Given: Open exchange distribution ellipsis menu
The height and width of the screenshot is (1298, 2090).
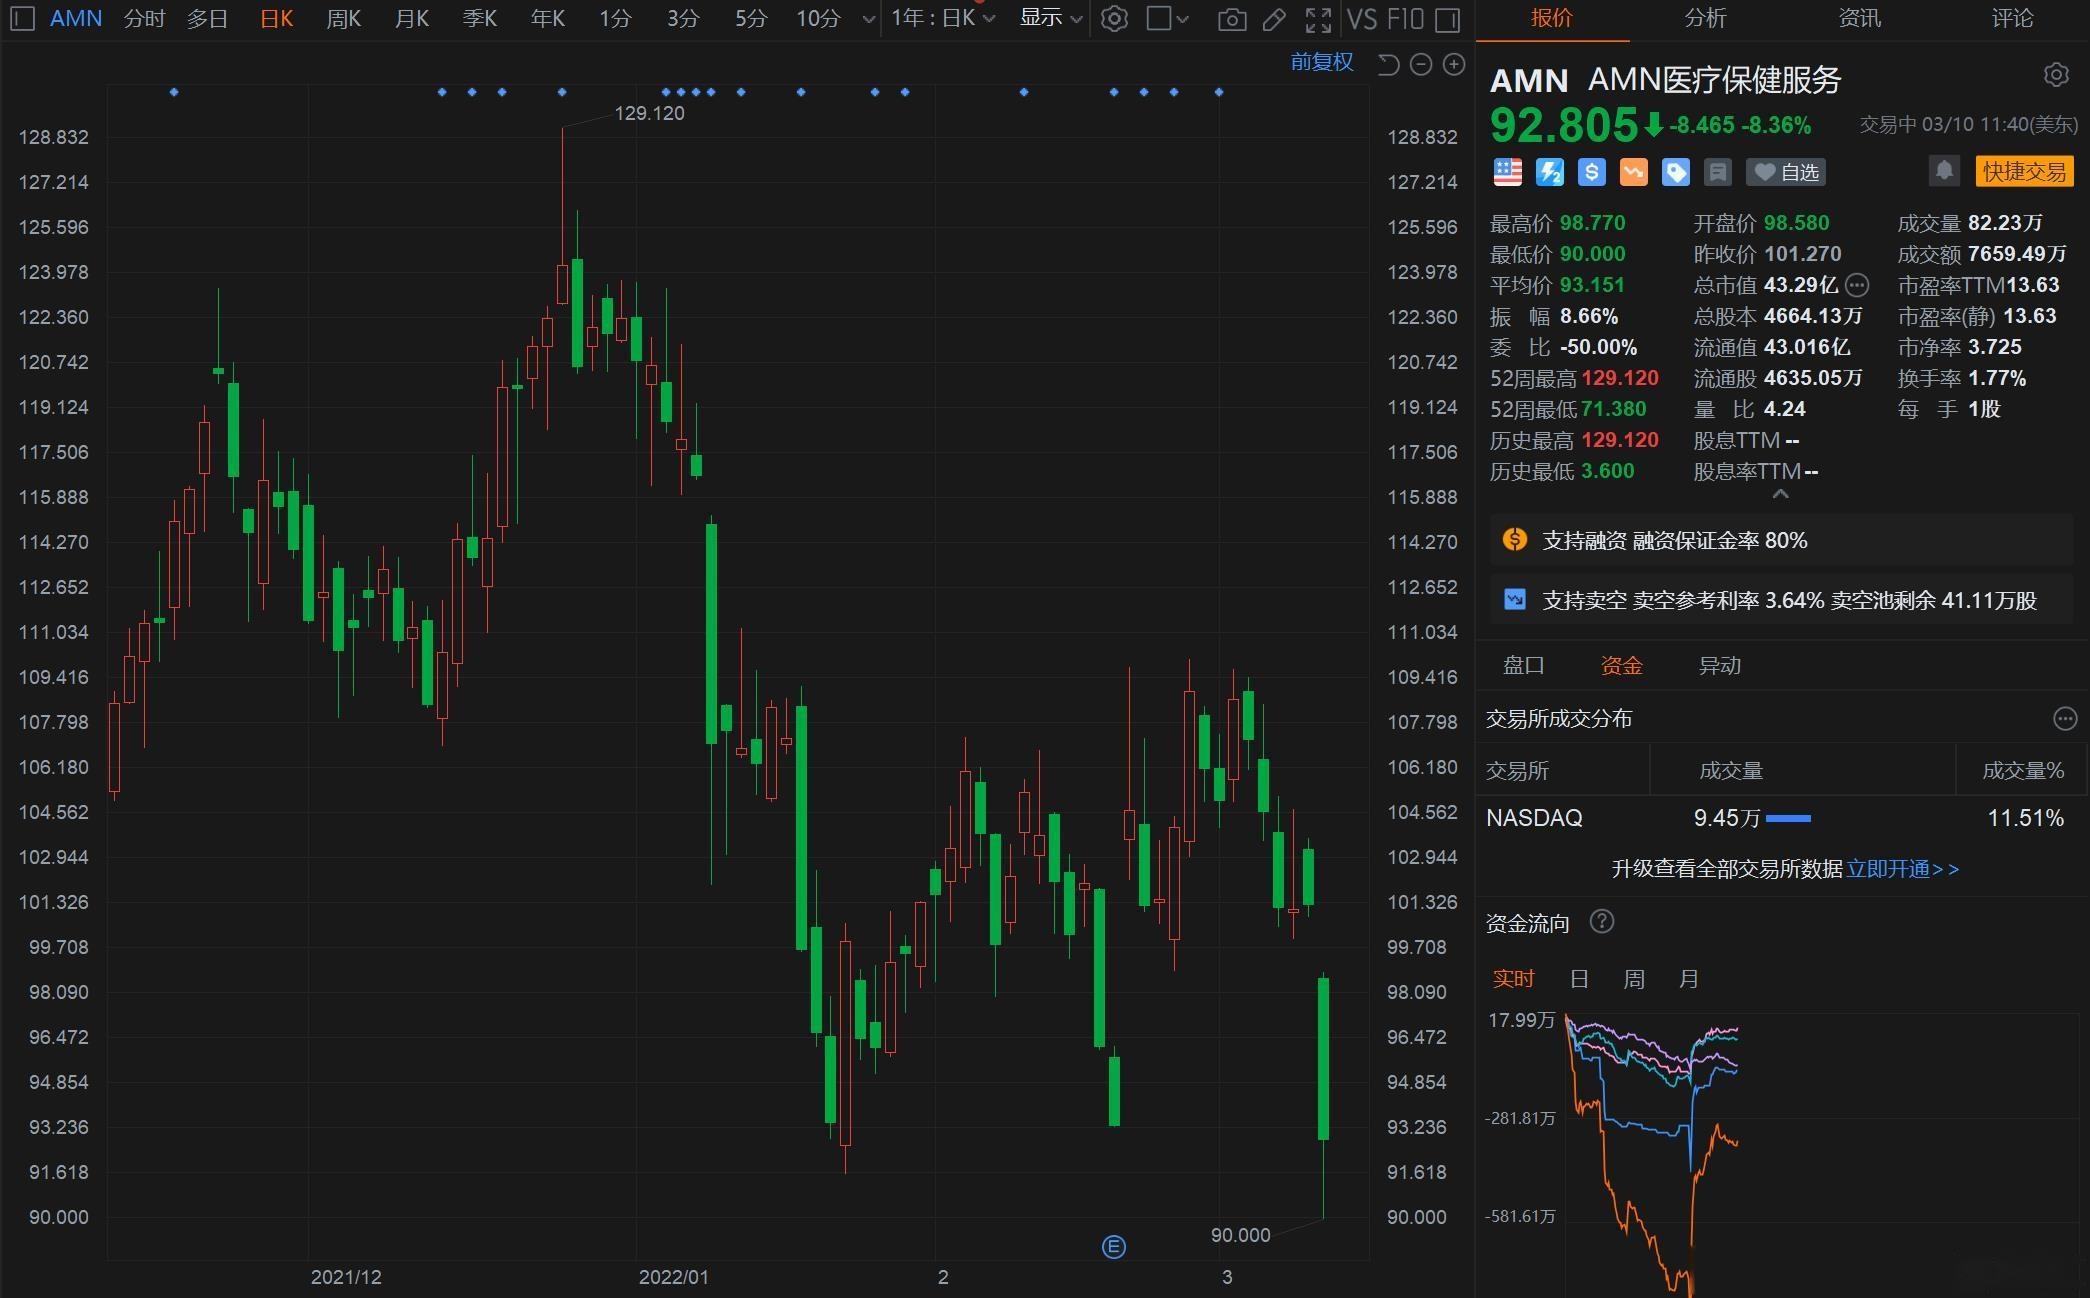Looking at the screenshot, I should click(2065, 718).
